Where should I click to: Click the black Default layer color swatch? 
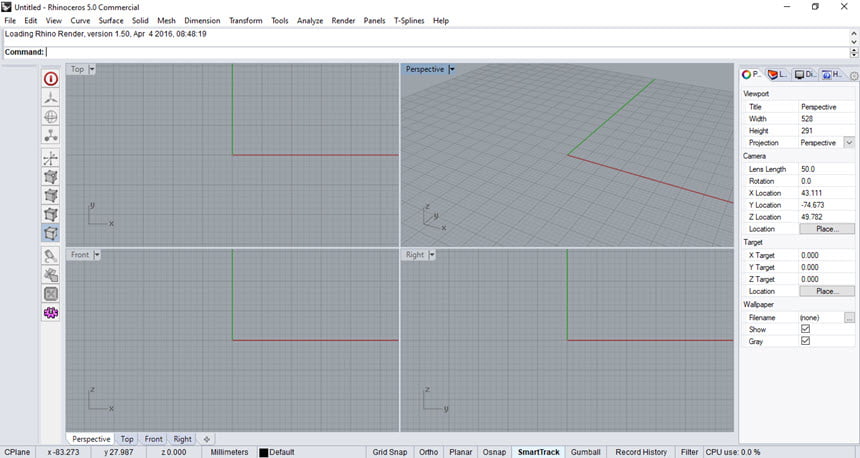263,453
